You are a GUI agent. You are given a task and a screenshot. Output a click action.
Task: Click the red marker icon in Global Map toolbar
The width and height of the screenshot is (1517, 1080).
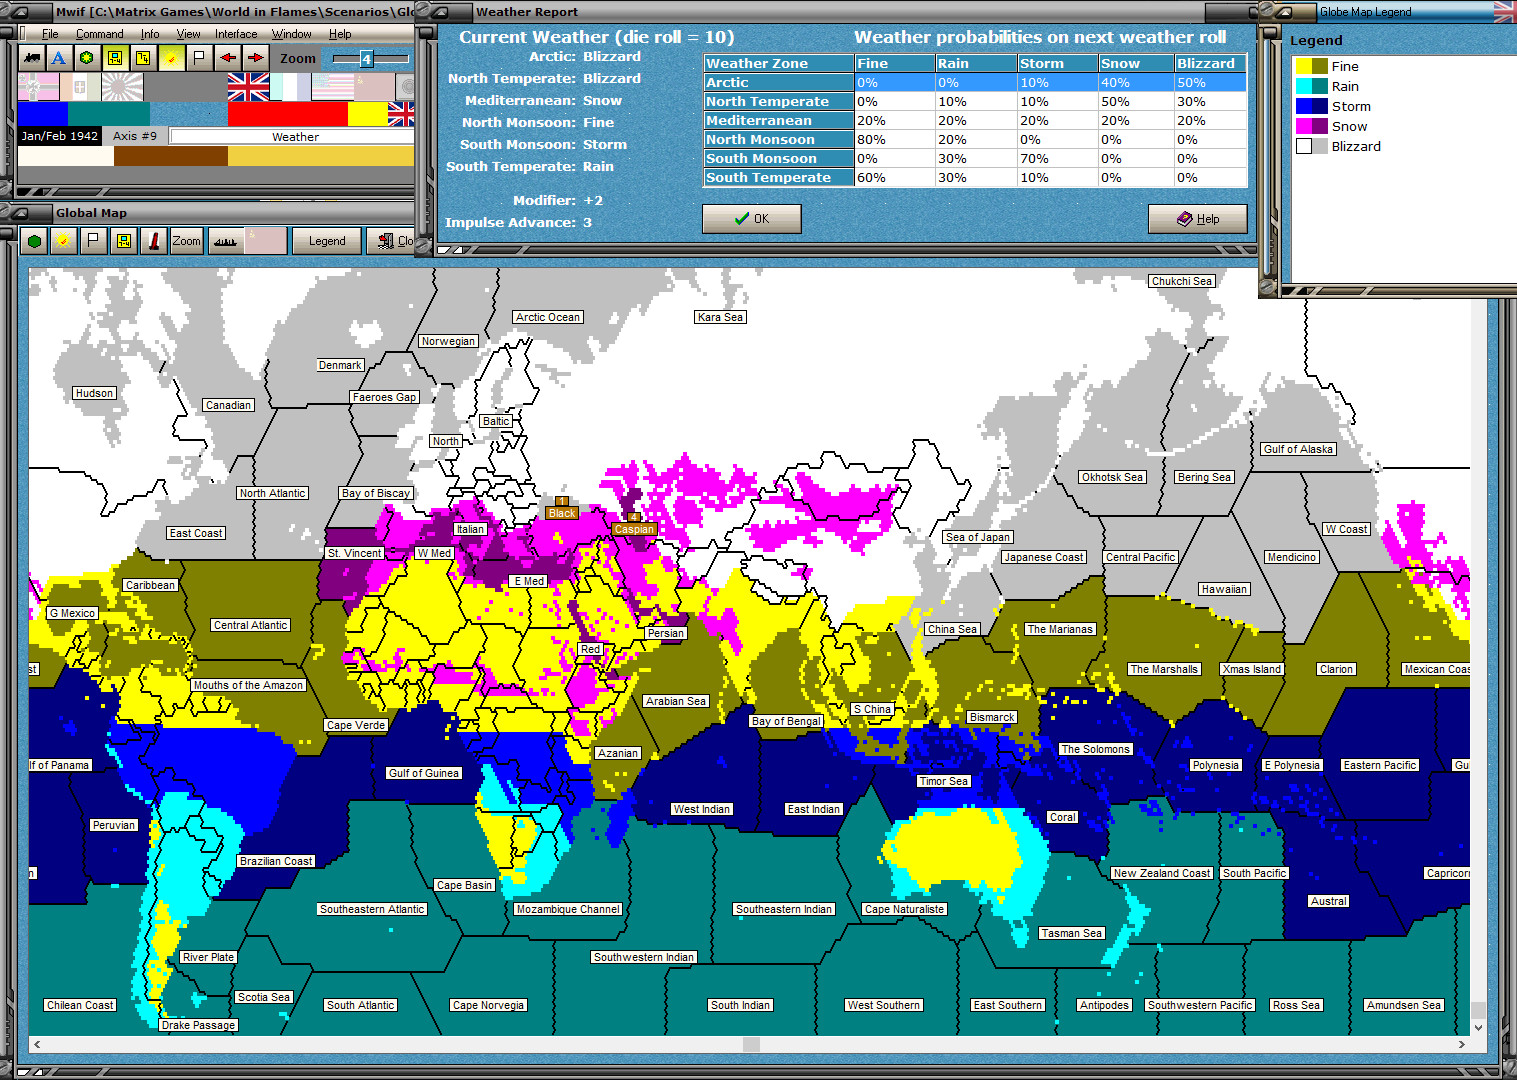coord(154,241)
